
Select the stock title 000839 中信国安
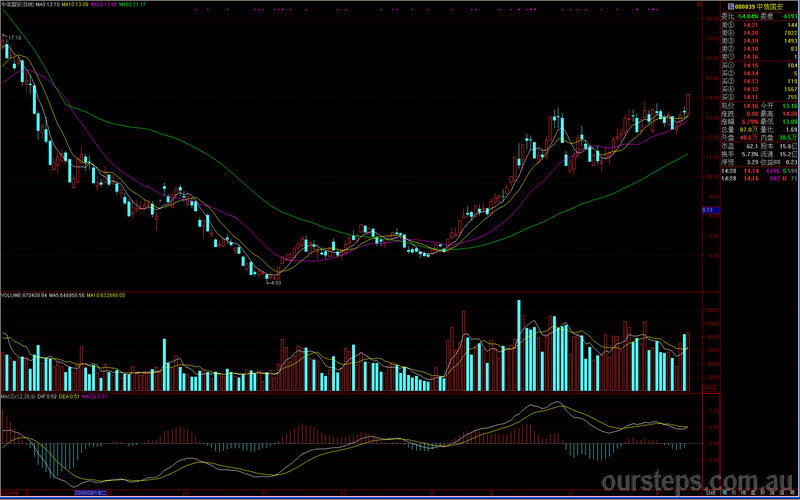(759, 7)
